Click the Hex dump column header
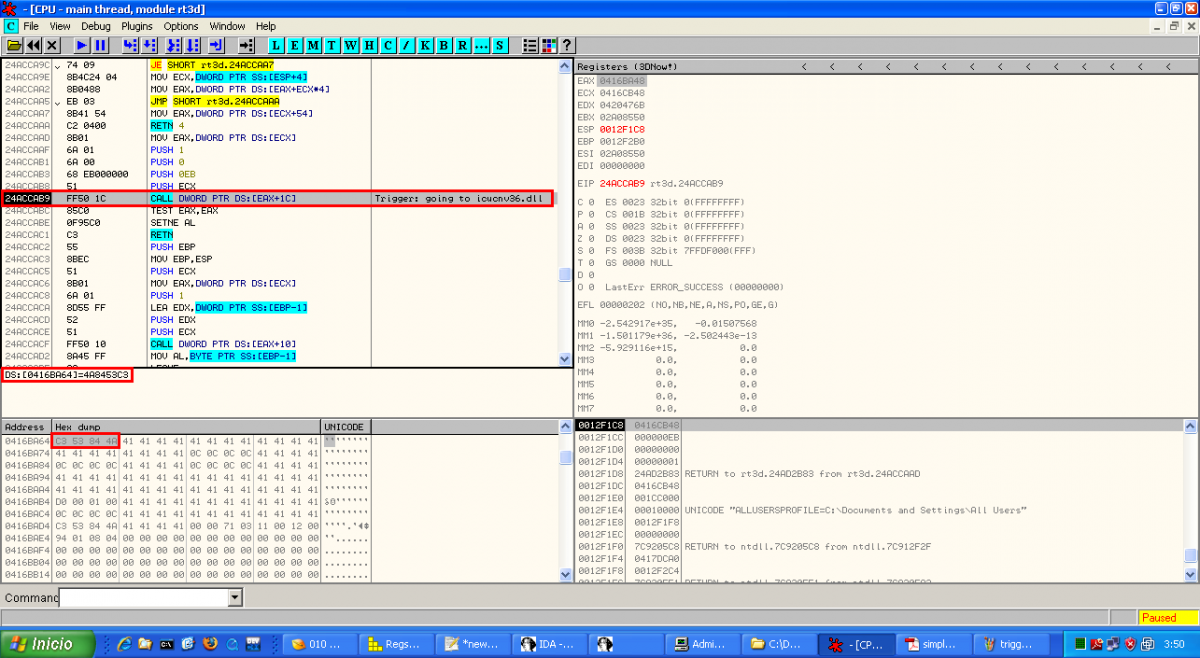Image resolution: width=1200 pixels, height=658 pixels. (x=185, y=427)
